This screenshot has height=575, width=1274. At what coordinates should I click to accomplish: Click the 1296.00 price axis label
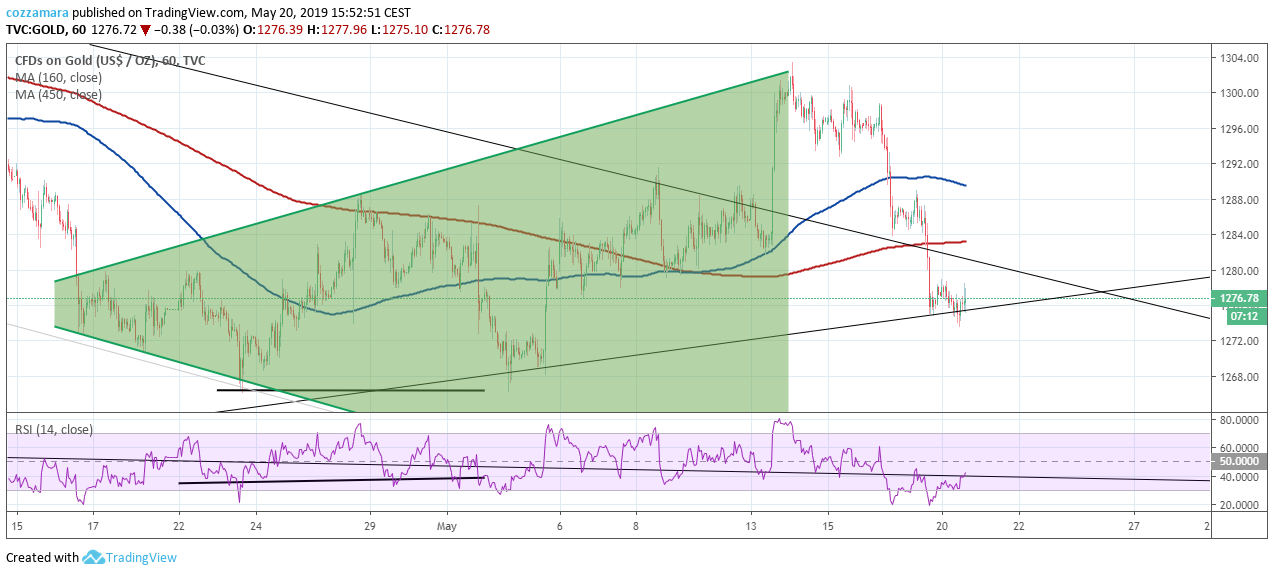pyautogui.click(x=1238, y=129)
